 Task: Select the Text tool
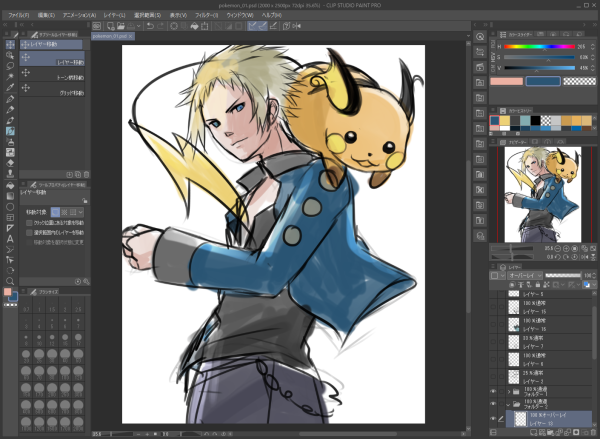[x=10, y=239]
